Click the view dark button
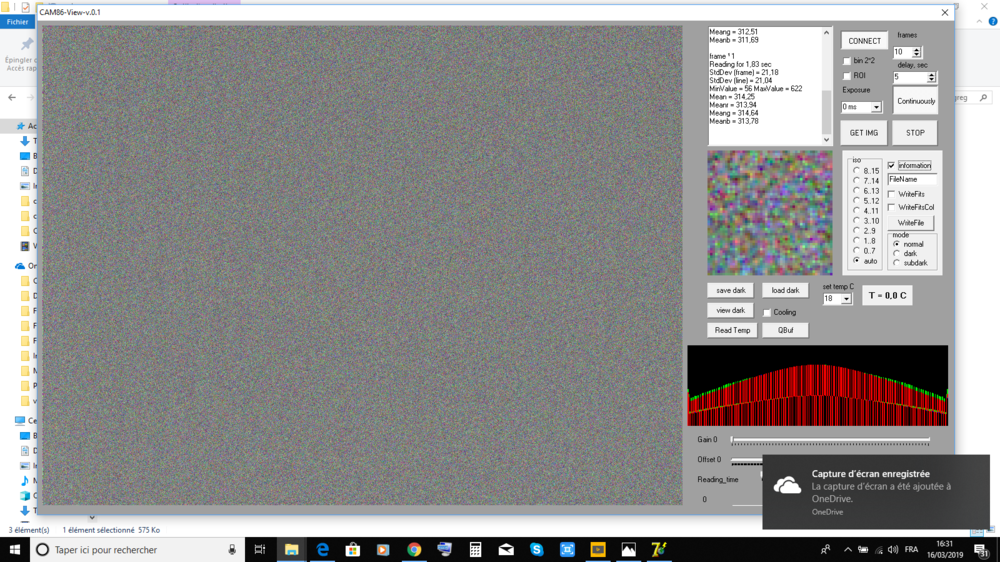1000x562 pixels. [x=730, y=311]
